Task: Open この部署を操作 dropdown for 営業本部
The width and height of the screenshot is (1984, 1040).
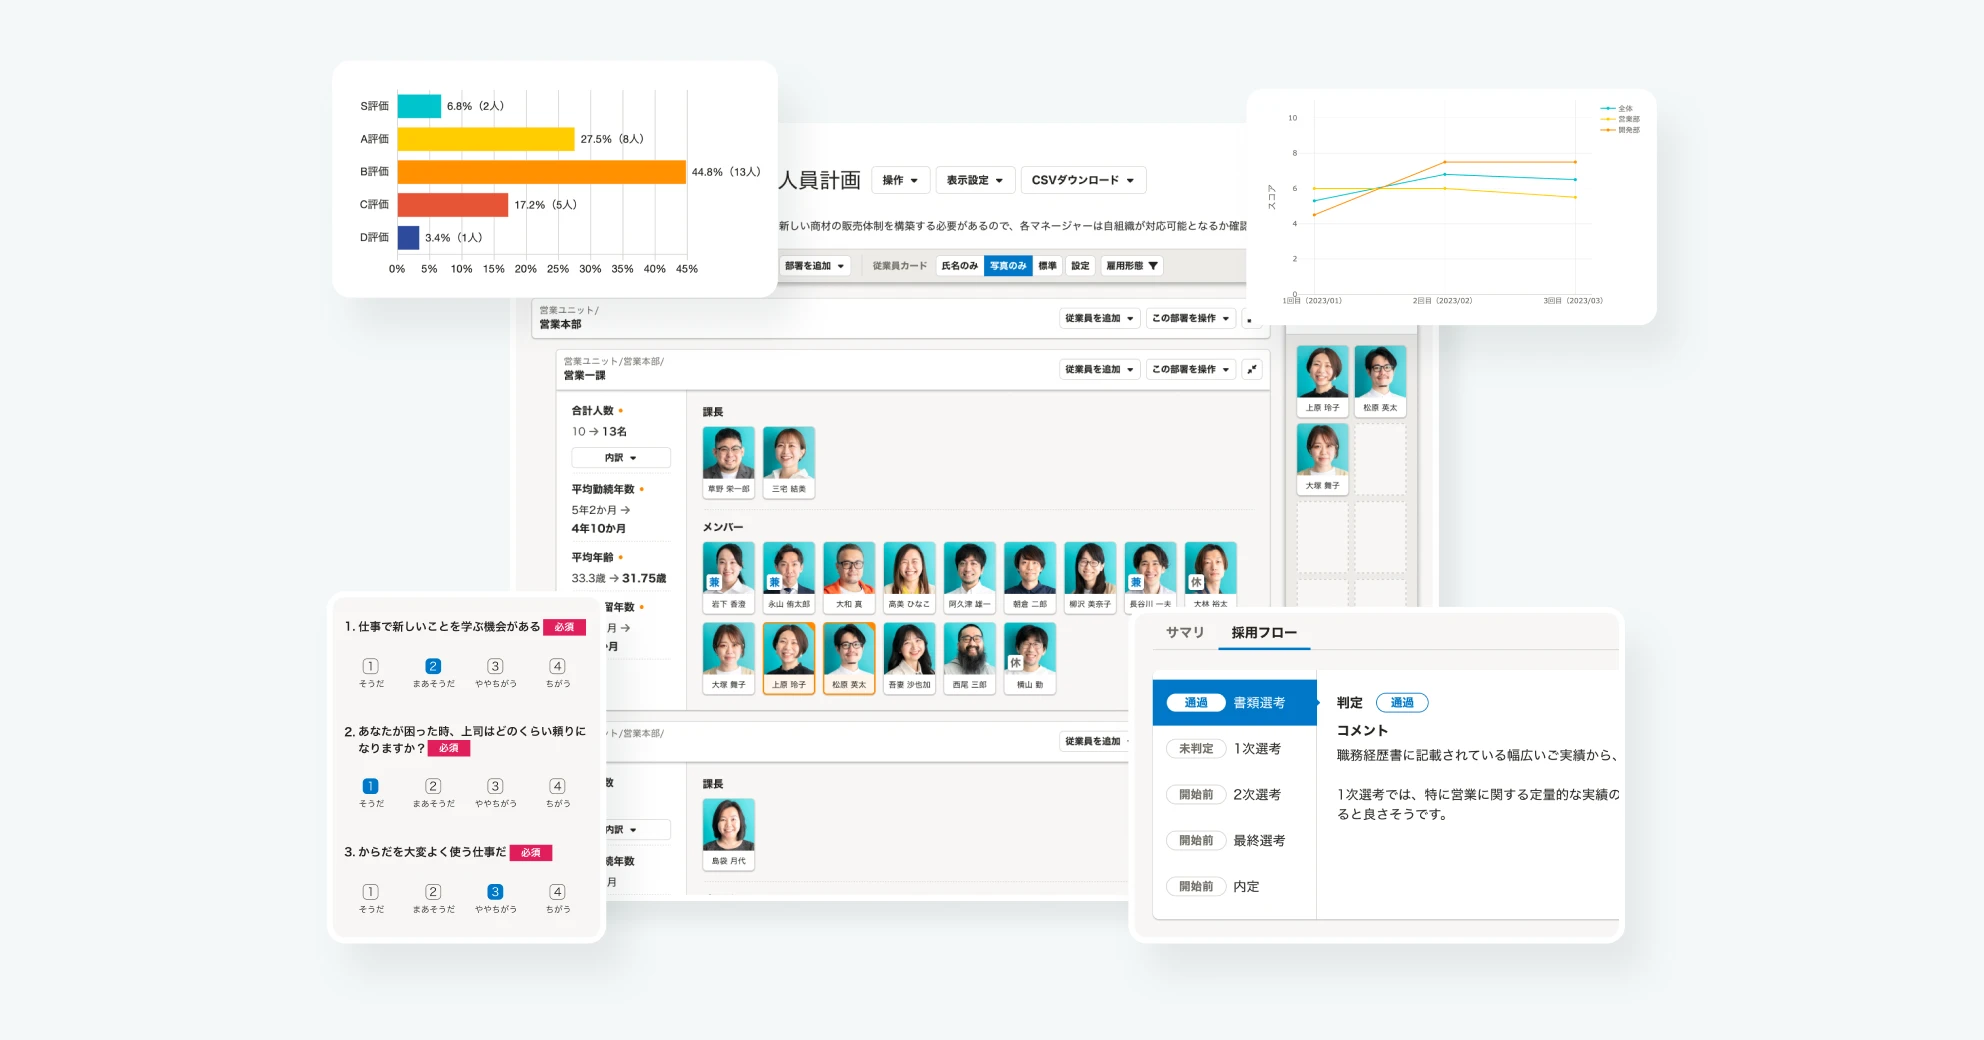Action: click(x=1191, y=318)
